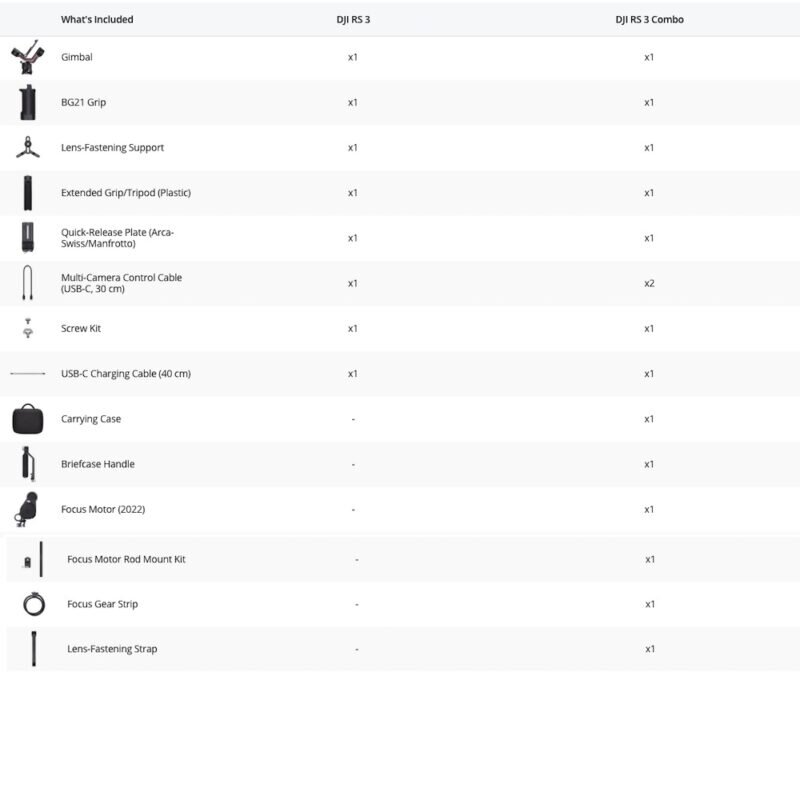The width and height of the screenshot is (800, 800).
Task: Click the Quick-Release Plate icon
Action: (x=28, y=238)
